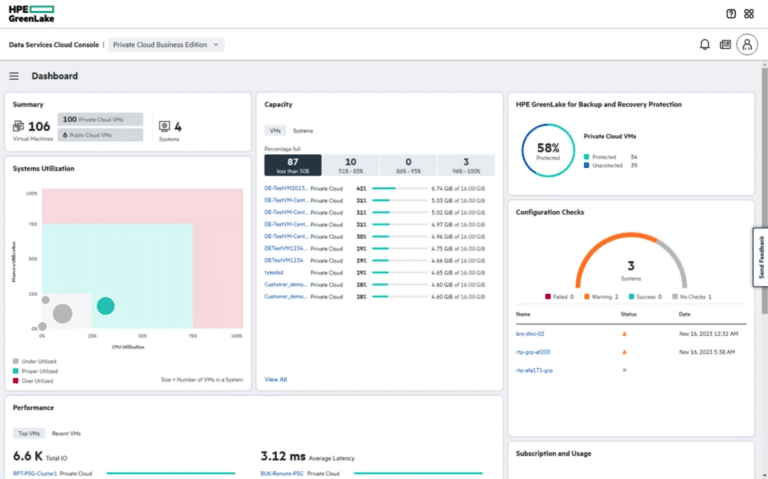Click the Systems monitor icon in Summary
The image size is (768, 479).
[165, 126]
